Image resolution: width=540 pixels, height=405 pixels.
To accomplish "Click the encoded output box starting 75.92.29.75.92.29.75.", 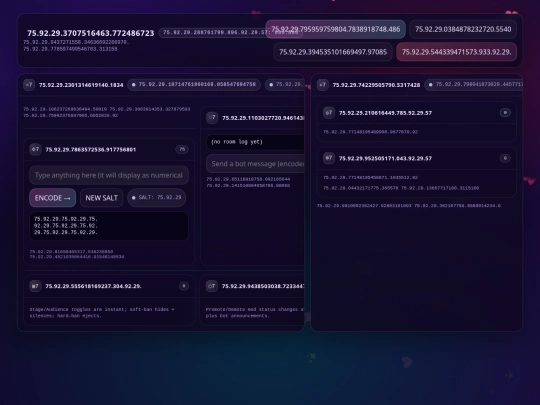I will click(x=109, y=226).
